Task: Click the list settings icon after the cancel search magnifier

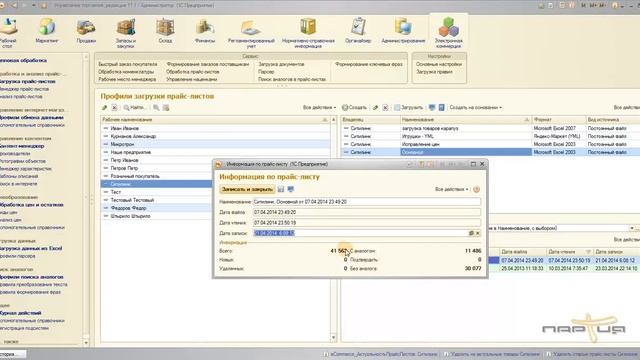Action: [166, 108]
